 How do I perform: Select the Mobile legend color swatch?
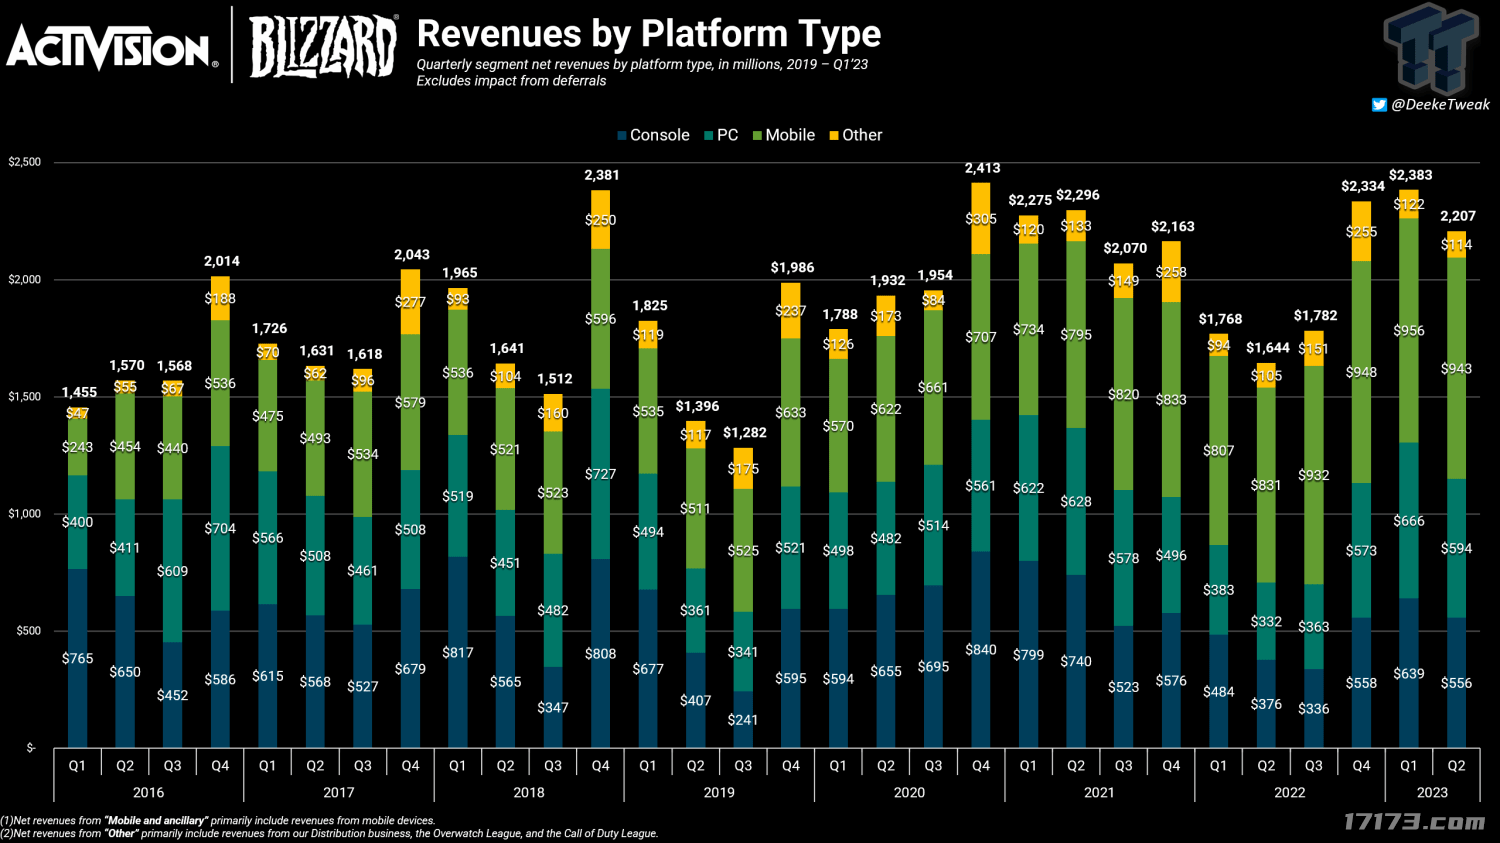(x=758, y=135)
